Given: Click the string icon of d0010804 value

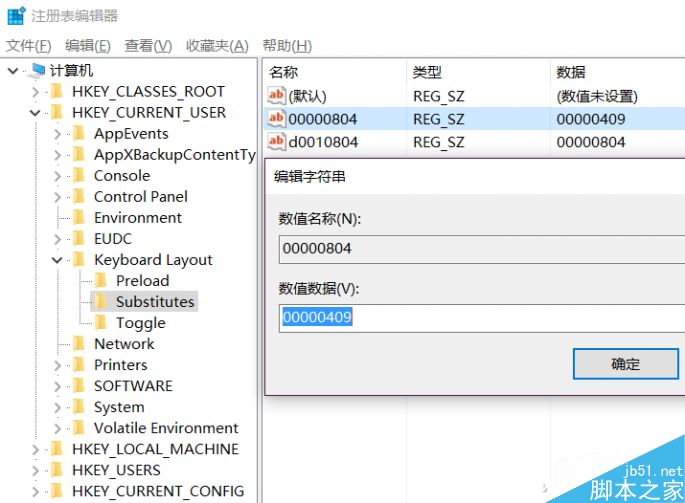Looking at the screenshot, I should (x=276, y=141).
